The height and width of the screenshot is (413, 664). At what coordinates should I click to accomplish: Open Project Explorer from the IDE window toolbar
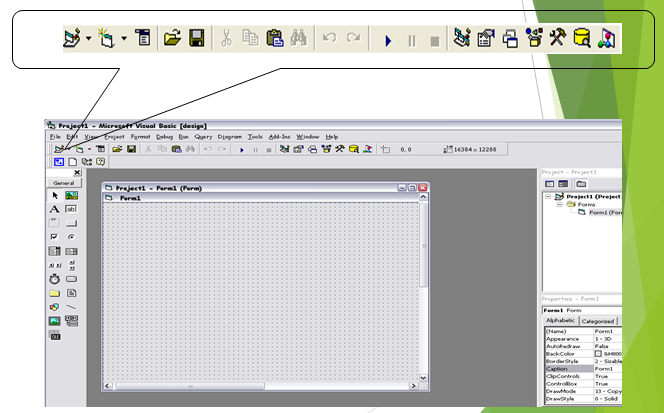point(285,149)
